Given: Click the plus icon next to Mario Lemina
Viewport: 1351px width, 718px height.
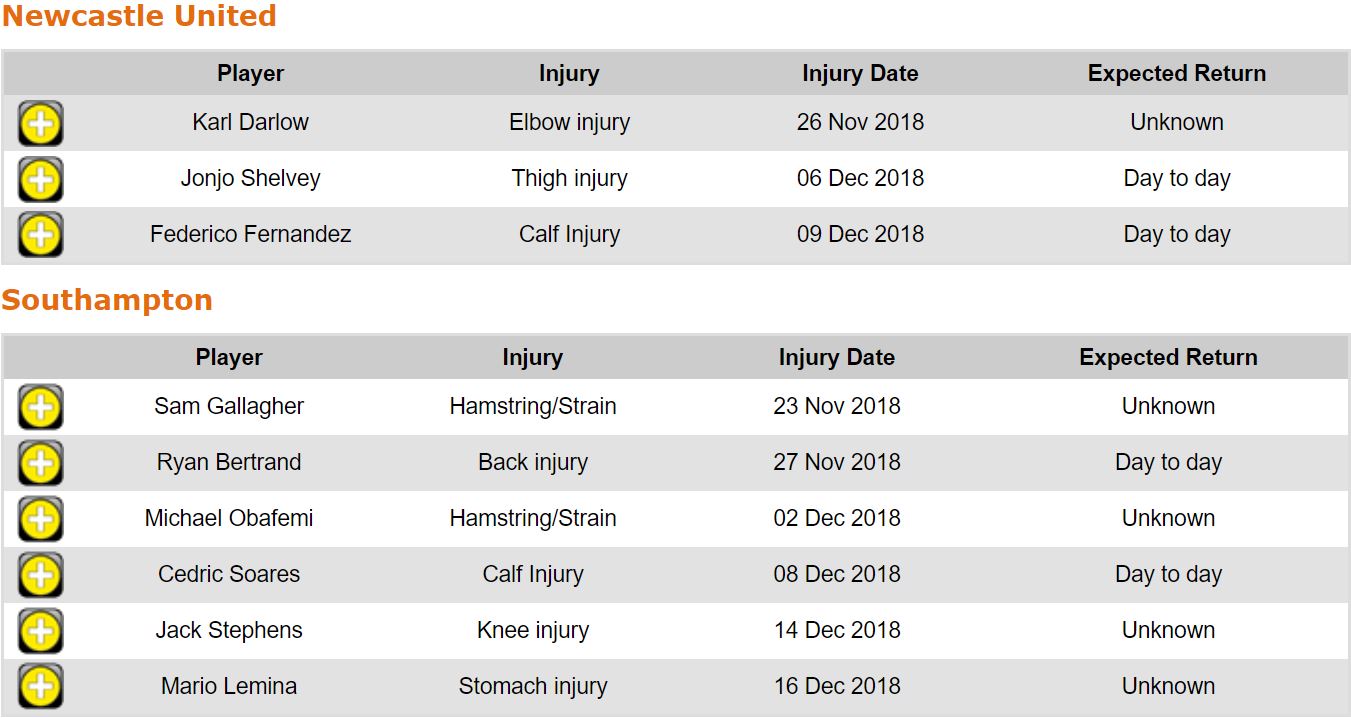Looking at the screenshot, I should coord(40,688).
